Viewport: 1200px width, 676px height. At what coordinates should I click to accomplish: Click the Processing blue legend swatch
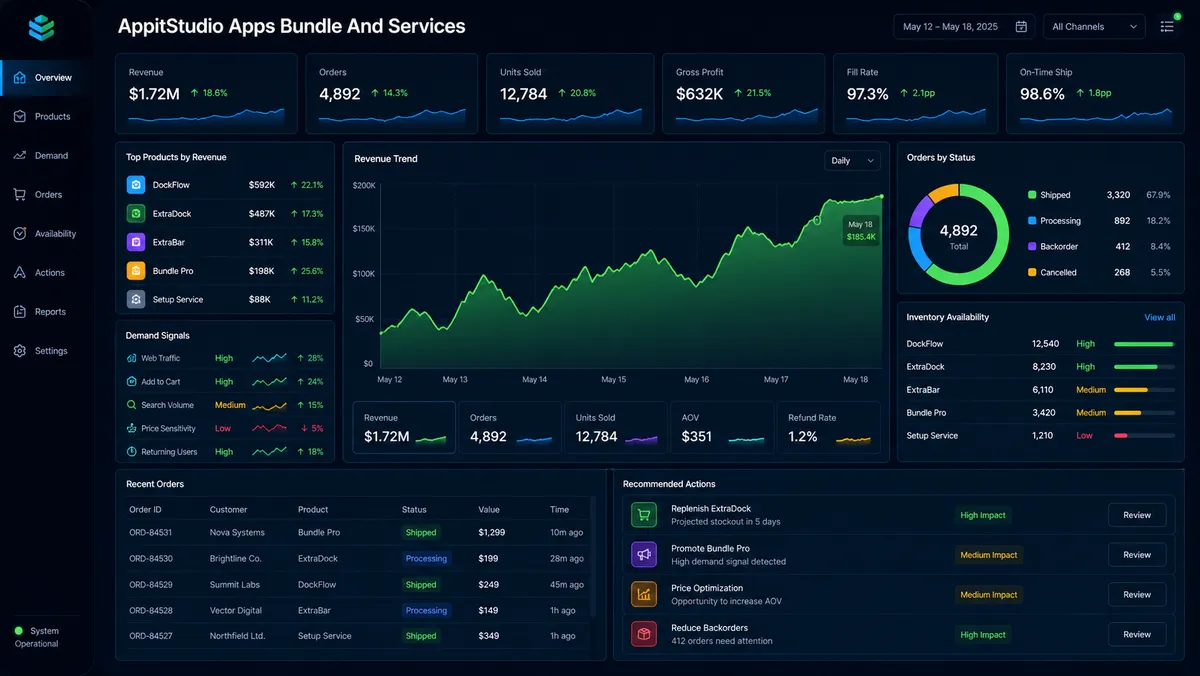click(1032, 220)
